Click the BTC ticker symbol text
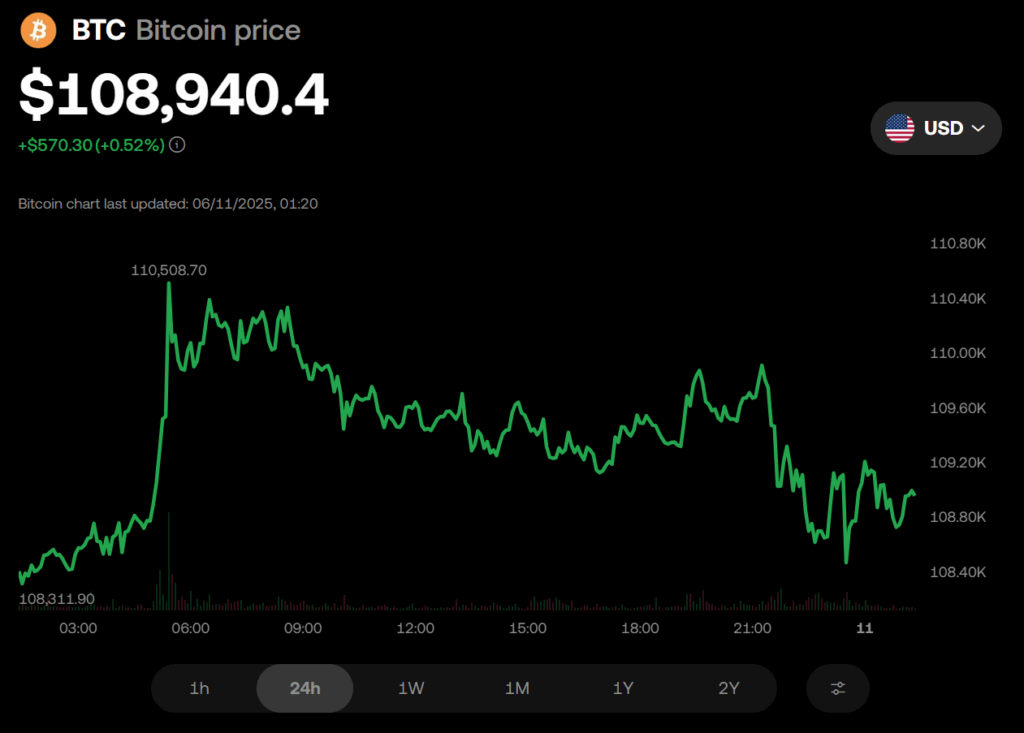The image size is (1024, 733). (98, 30)
